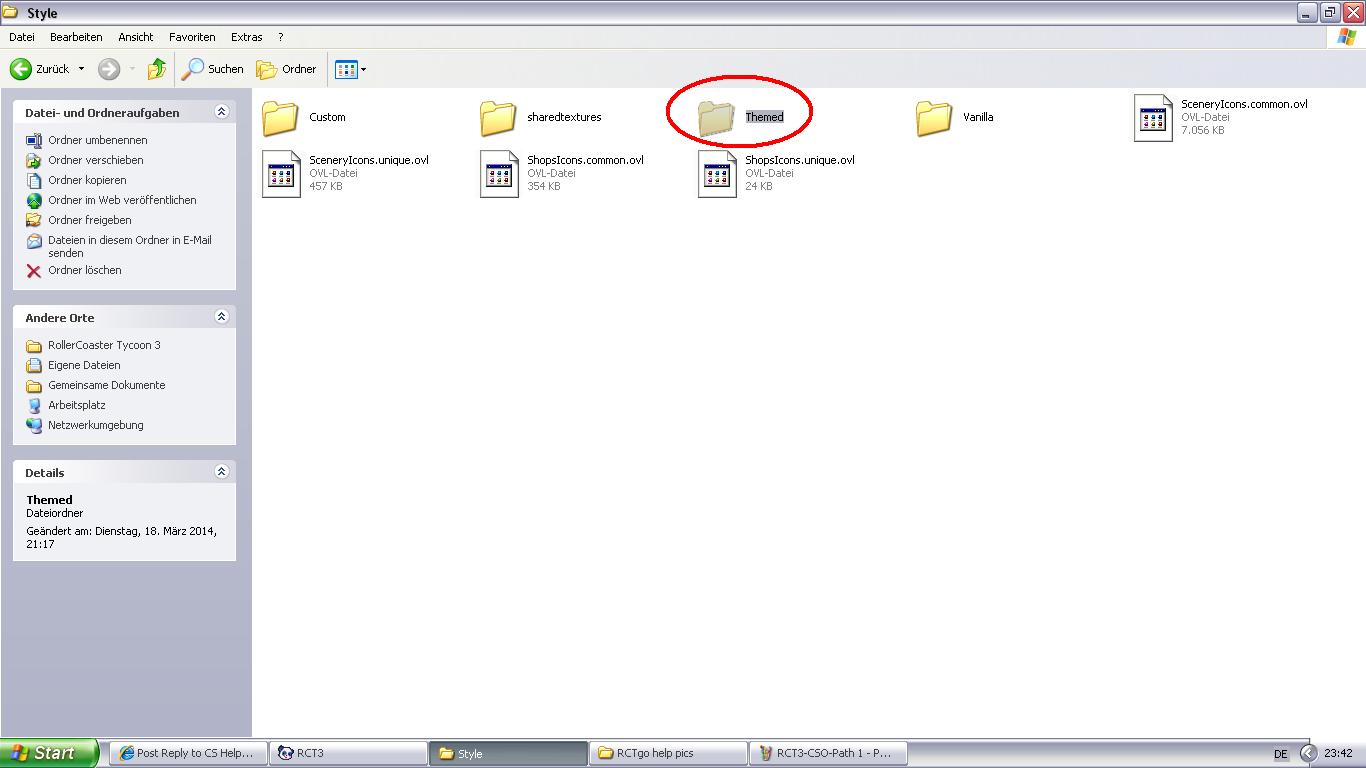1366x768 pixels.
Task: Click Ordner umbenennen link
Action: [97, 140]
